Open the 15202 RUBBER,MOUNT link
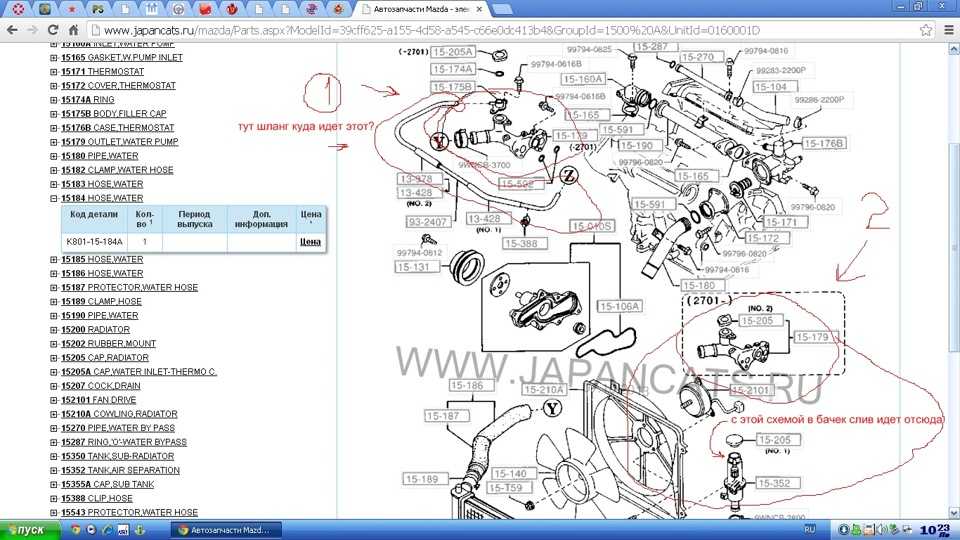This screenshot has width=960, height=540. [x=108, y=343]
